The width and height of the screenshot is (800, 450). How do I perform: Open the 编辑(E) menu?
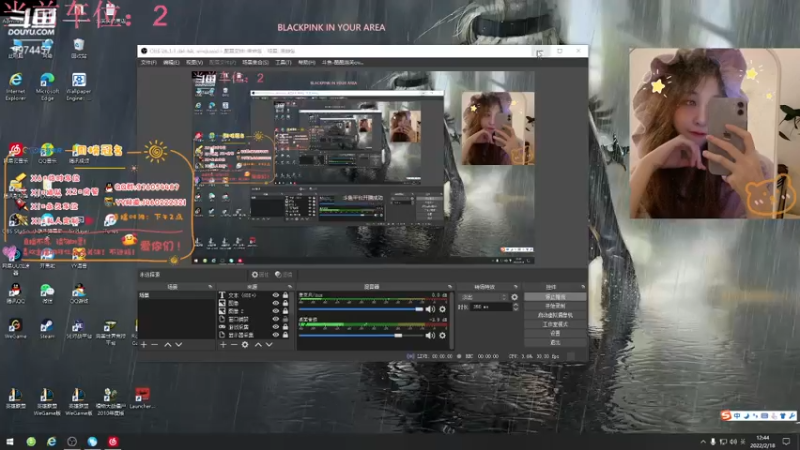tap(171, 62)
